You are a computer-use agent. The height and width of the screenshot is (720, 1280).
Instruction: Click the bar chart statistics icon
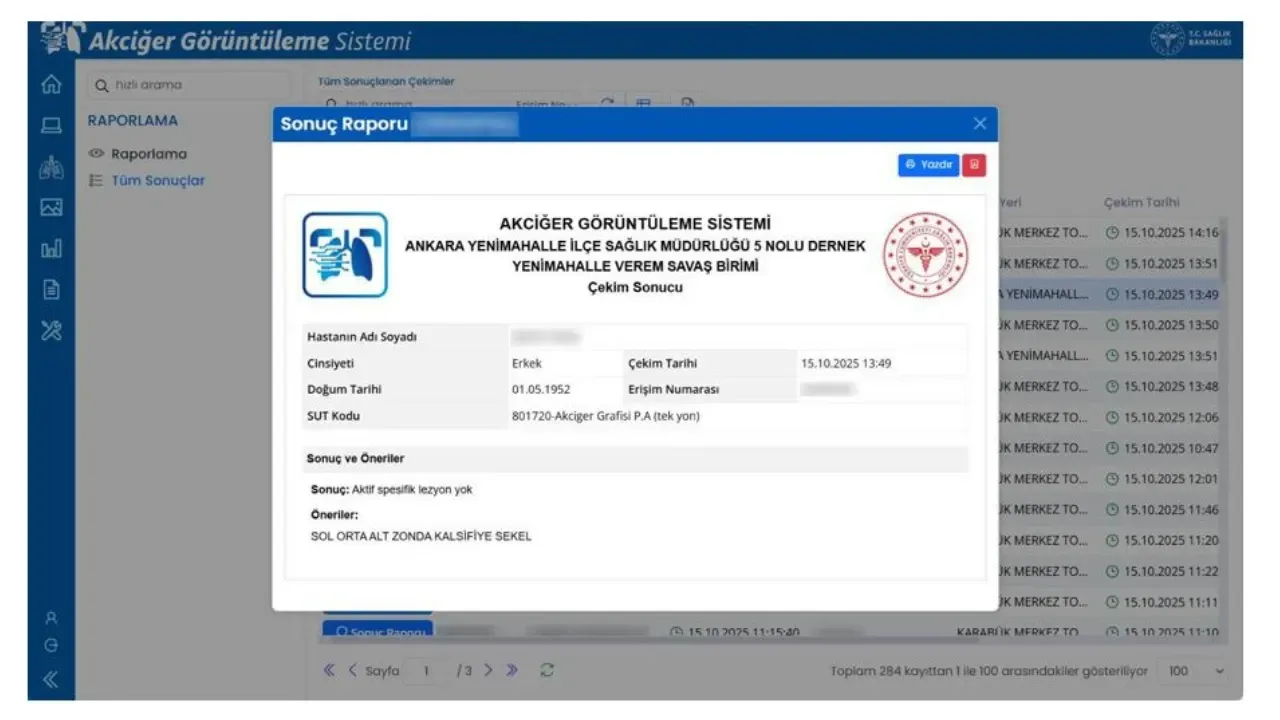(52, 248)
